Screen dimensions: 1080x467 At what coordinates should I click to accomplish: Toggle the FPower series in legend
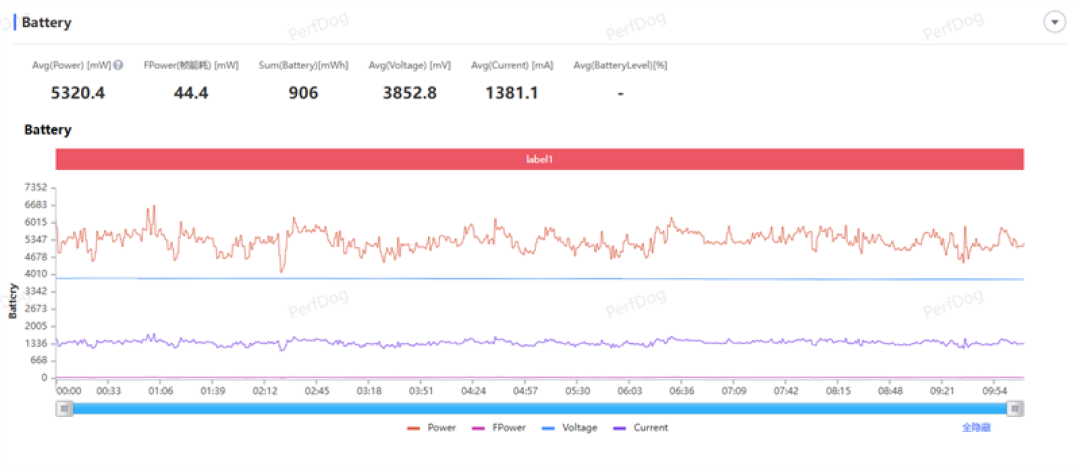click(499, 428)
